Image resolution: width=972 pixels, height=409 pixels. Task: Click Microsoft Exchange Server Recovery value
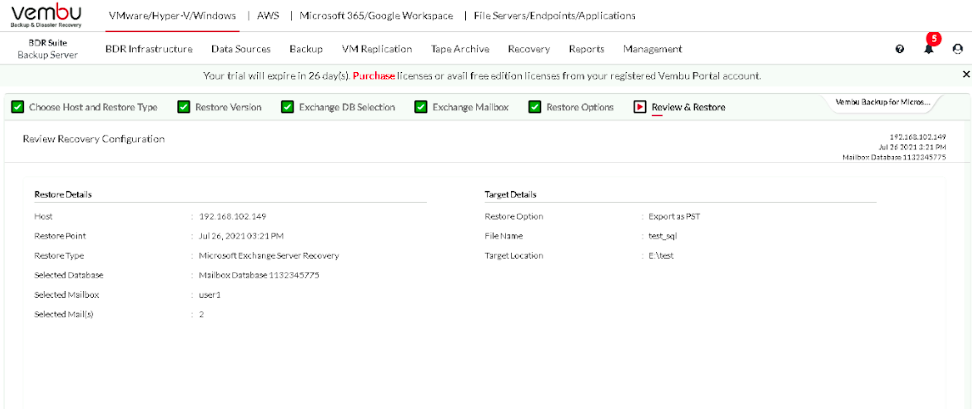pos(269,255)
